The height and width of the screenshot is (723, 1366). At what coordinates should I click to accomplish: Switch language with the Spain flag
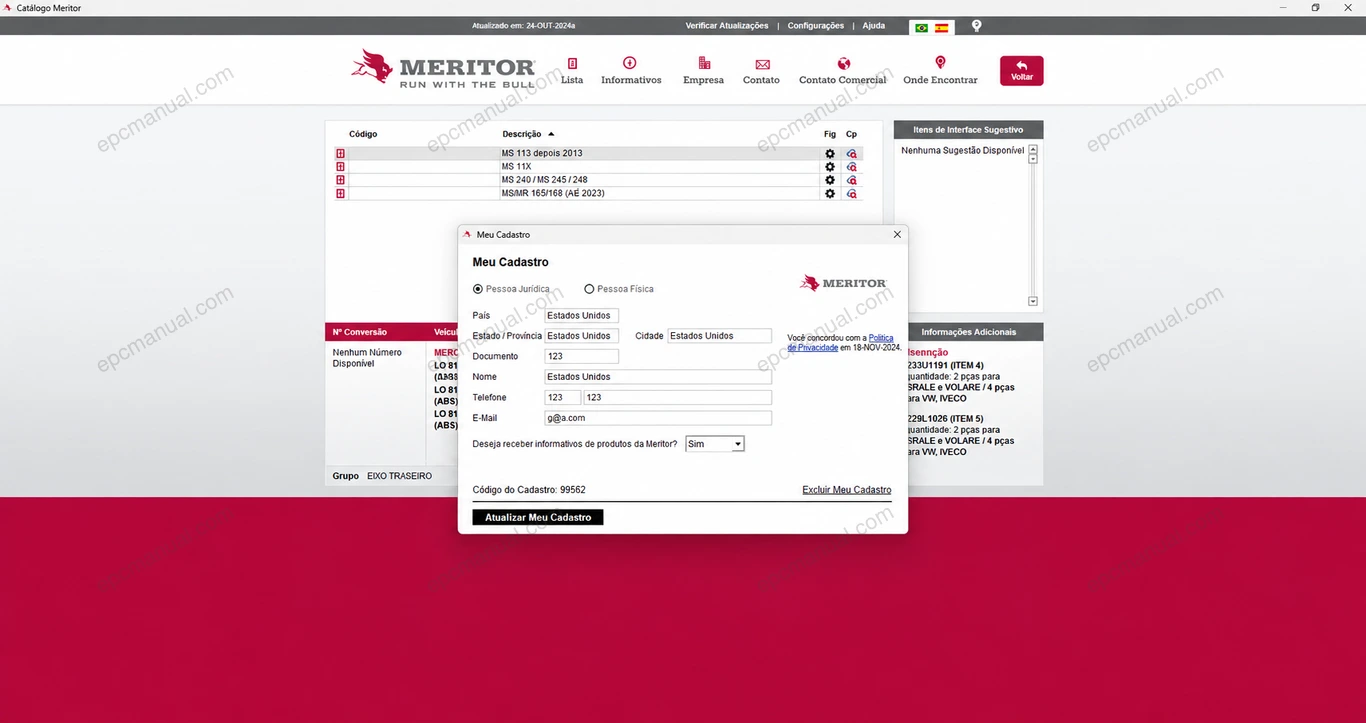(x=941, y=28)
